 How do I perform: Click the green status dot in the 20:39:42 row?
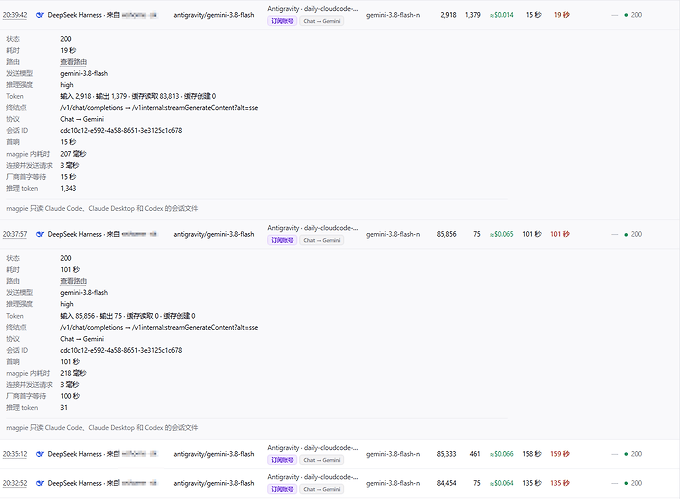pyautogui.click(x=626, y=15)
